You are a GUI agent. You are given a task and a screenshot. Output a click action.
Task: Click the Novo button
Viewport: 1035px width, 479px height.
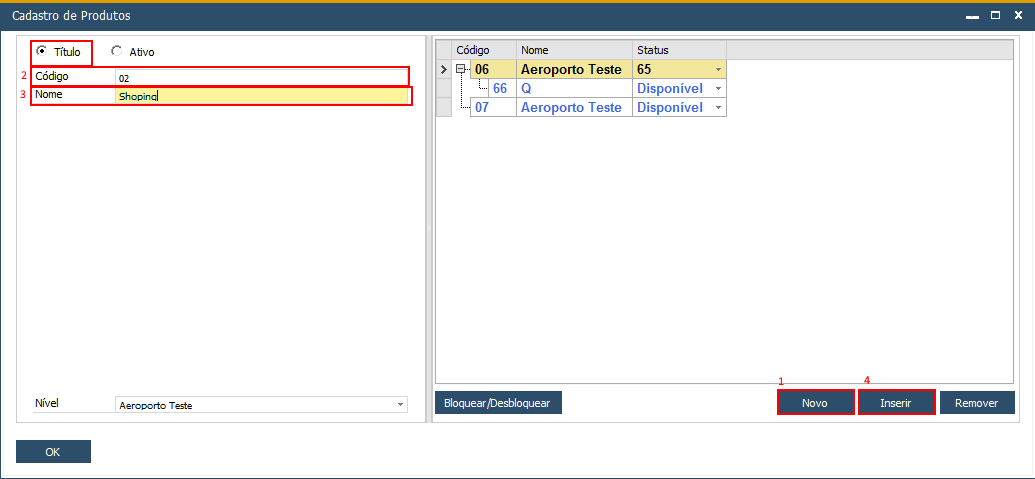[815, 402]
